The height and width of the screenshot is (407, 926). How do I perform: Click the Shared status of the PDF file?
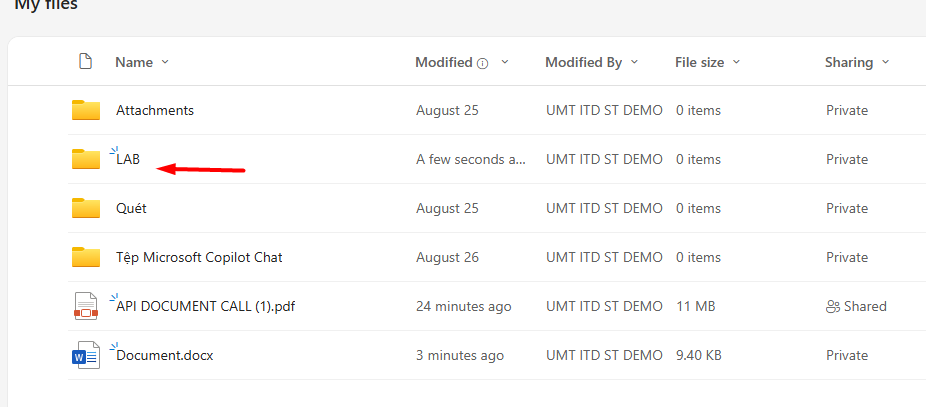coord(864,306)
